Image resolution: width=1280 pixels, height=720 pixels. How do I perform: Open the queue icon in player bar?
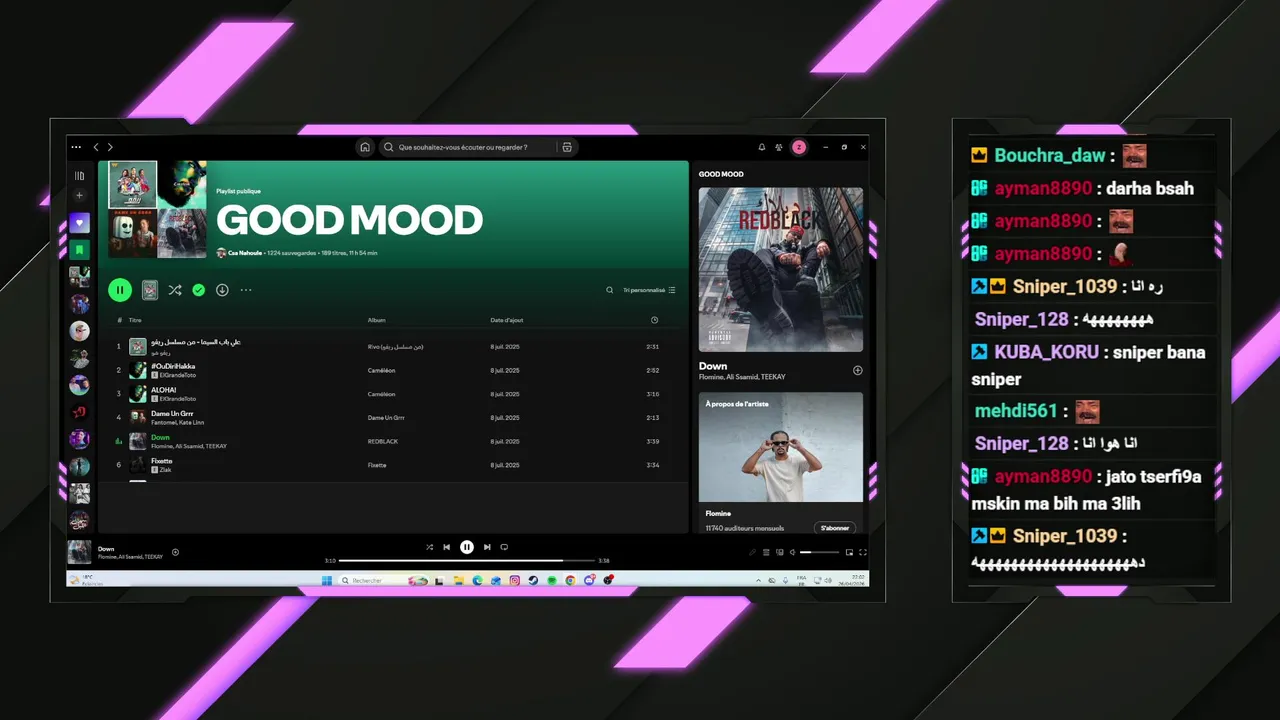(x=766, y=552)
